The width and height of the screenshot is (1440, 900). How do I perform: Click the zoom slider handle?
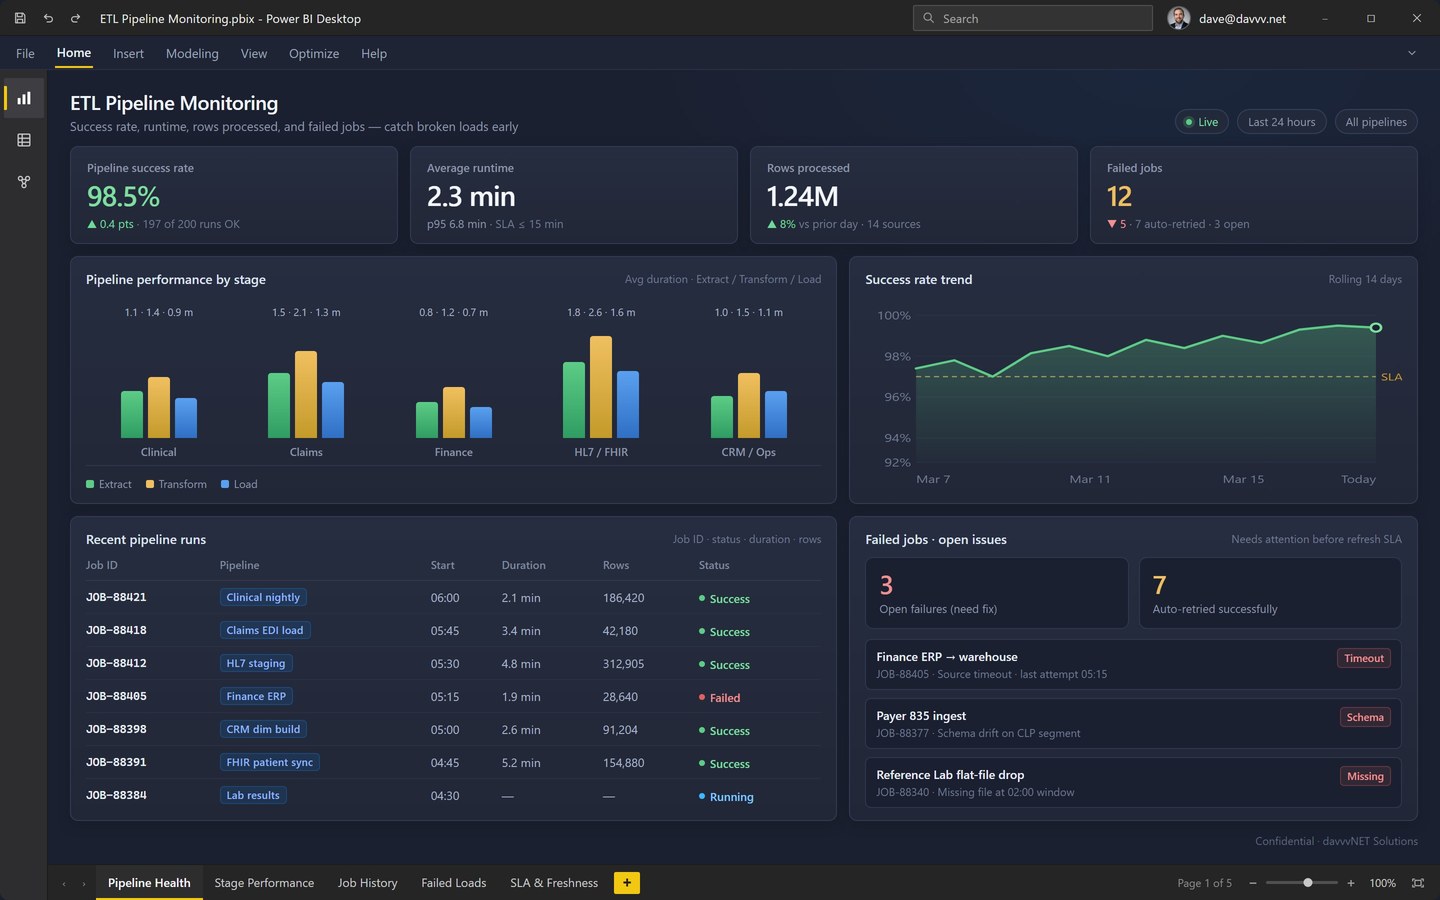pos(1308,883)
